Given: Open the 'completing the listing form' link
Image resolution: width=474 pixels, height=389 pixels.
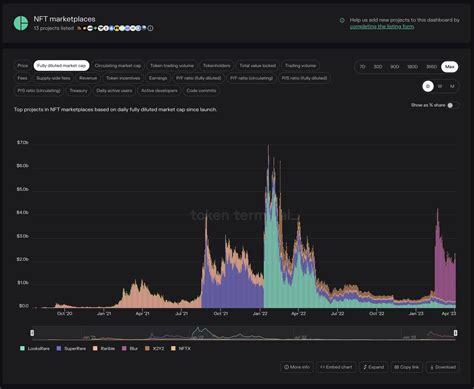Looking at the screenshot, I should (x=382, y=26).
